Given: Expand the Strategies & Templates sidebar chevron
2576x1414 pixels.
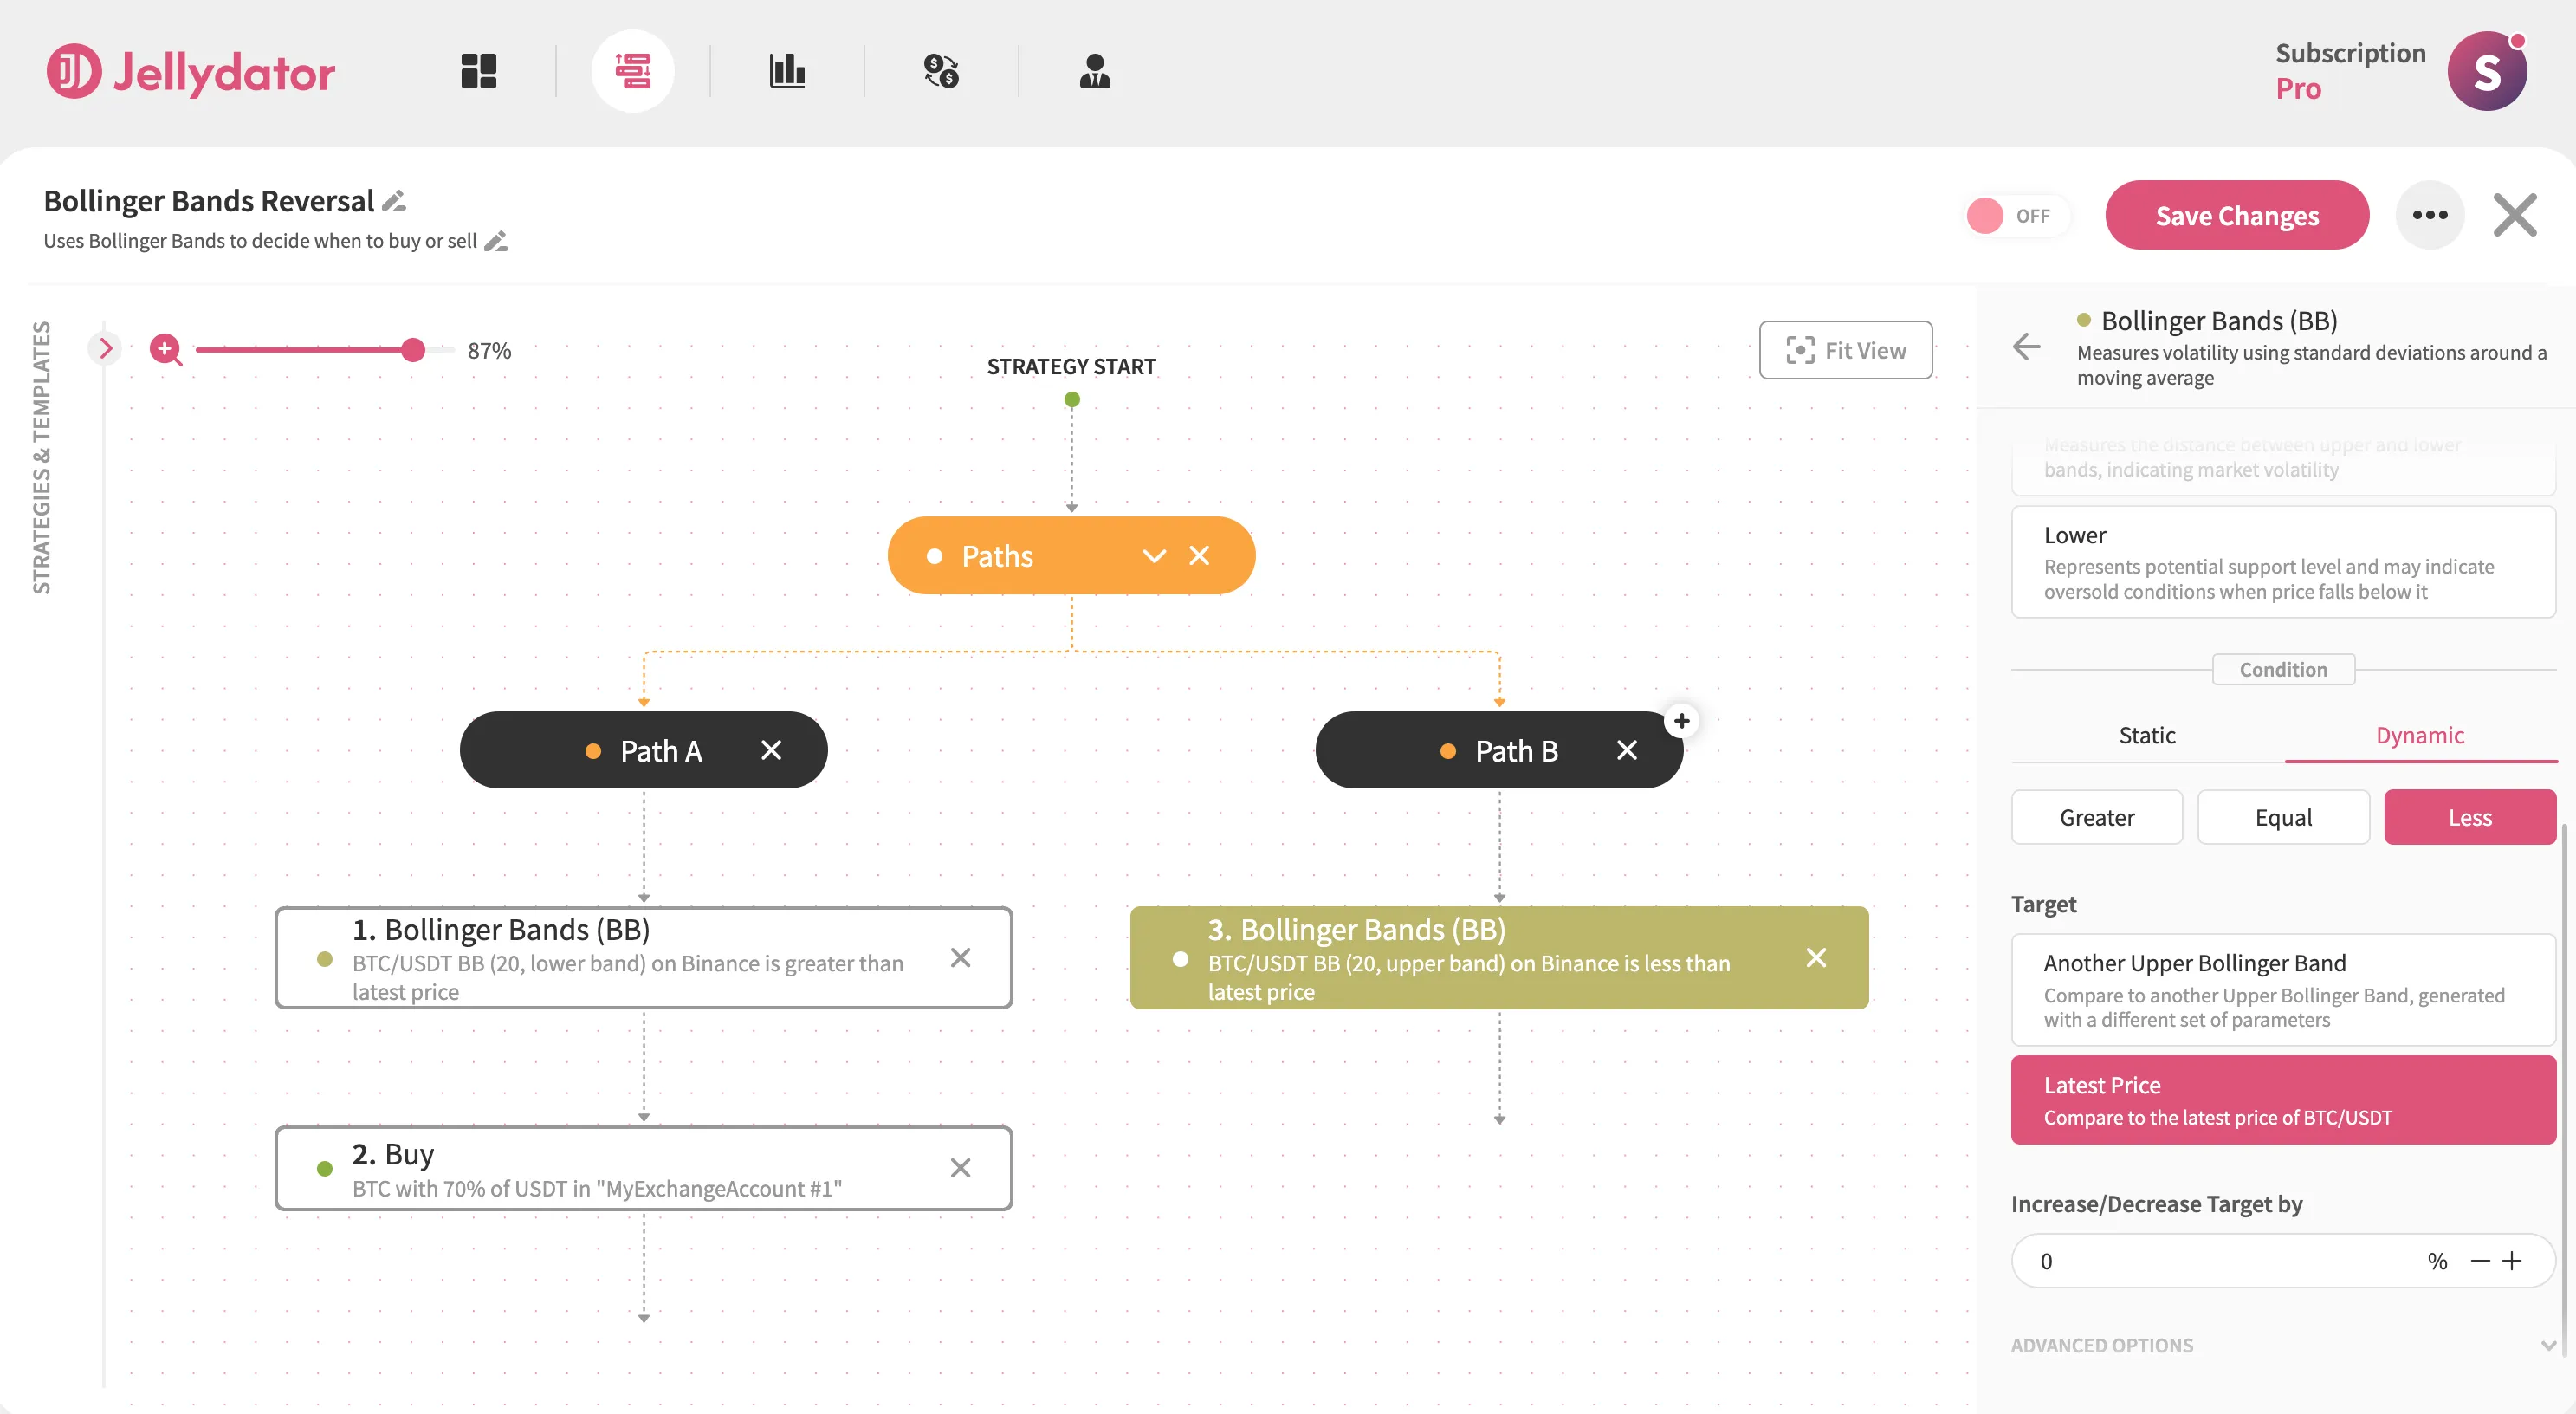Looking at the screenshot, I should (x=105, y=348).
